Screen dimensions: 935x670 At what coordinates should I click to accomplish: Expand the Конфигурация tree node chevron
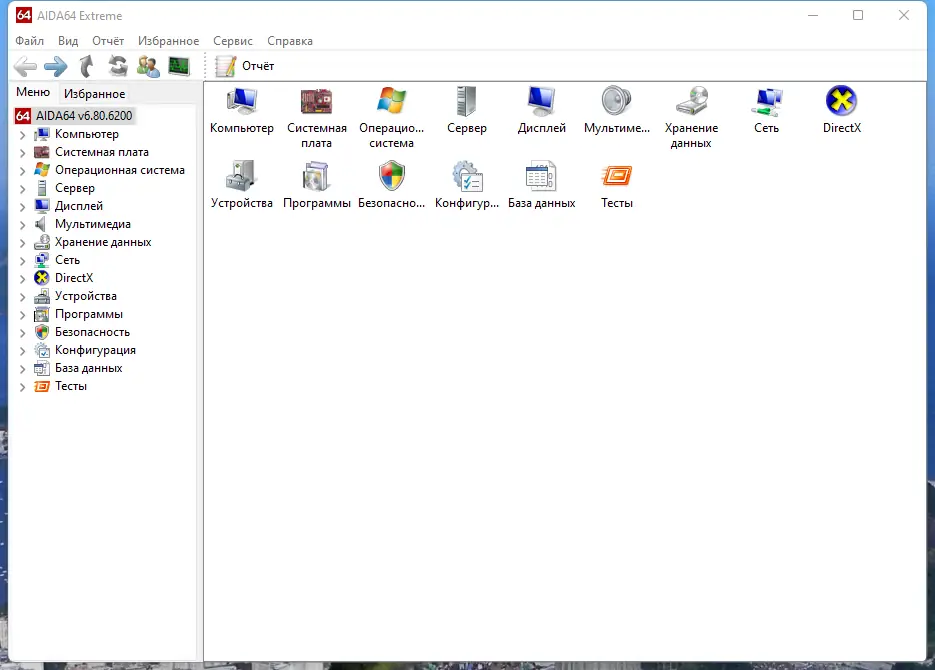tap(23, 350)
